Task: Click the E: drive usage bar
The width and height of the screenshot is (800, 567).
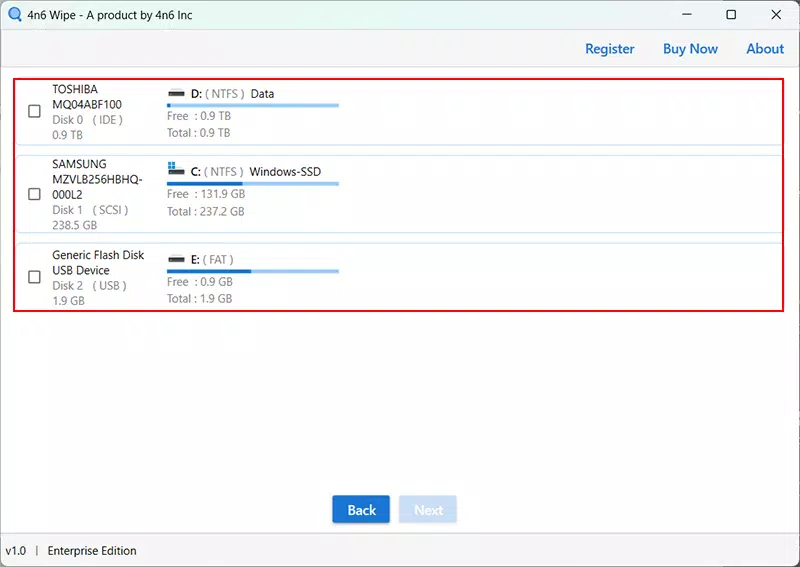Action: [x=253, y=272]
